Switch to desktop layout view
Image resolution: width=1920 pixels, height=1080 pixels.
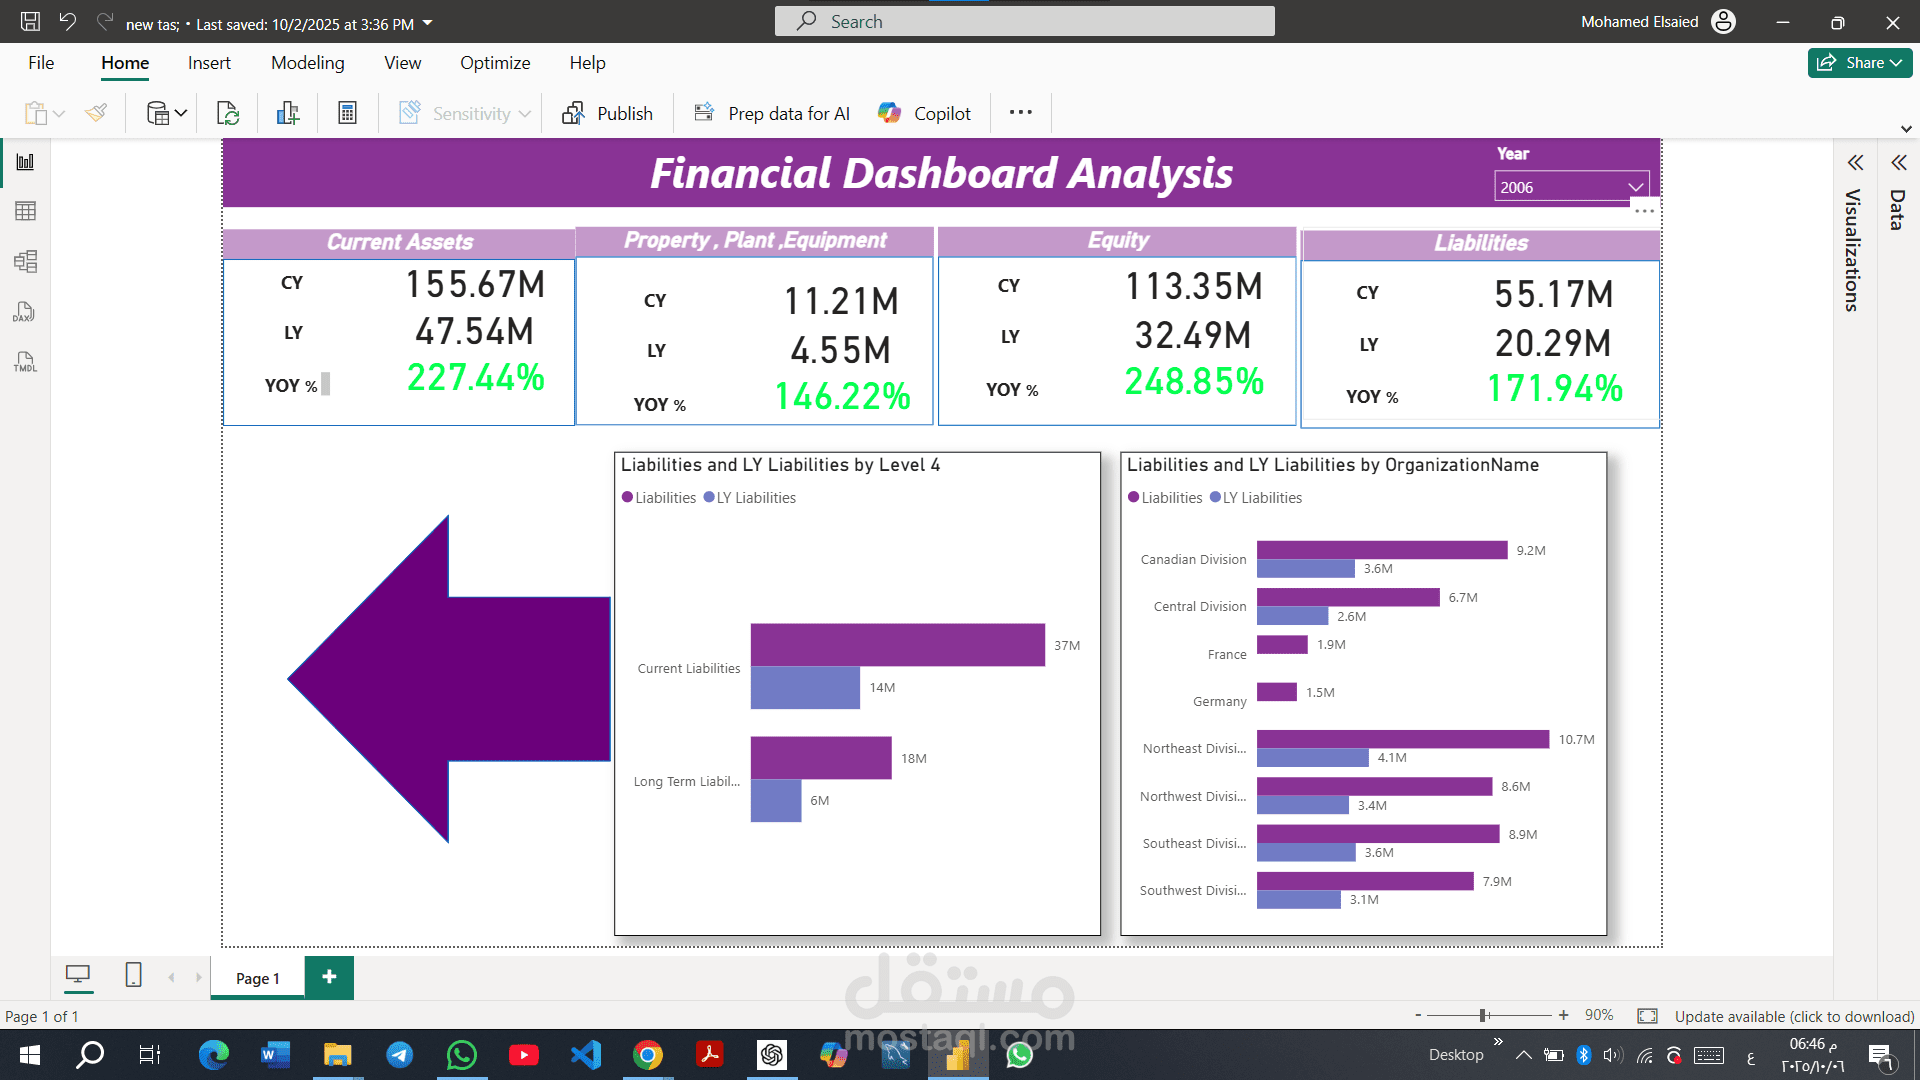[x=77, y=975]
